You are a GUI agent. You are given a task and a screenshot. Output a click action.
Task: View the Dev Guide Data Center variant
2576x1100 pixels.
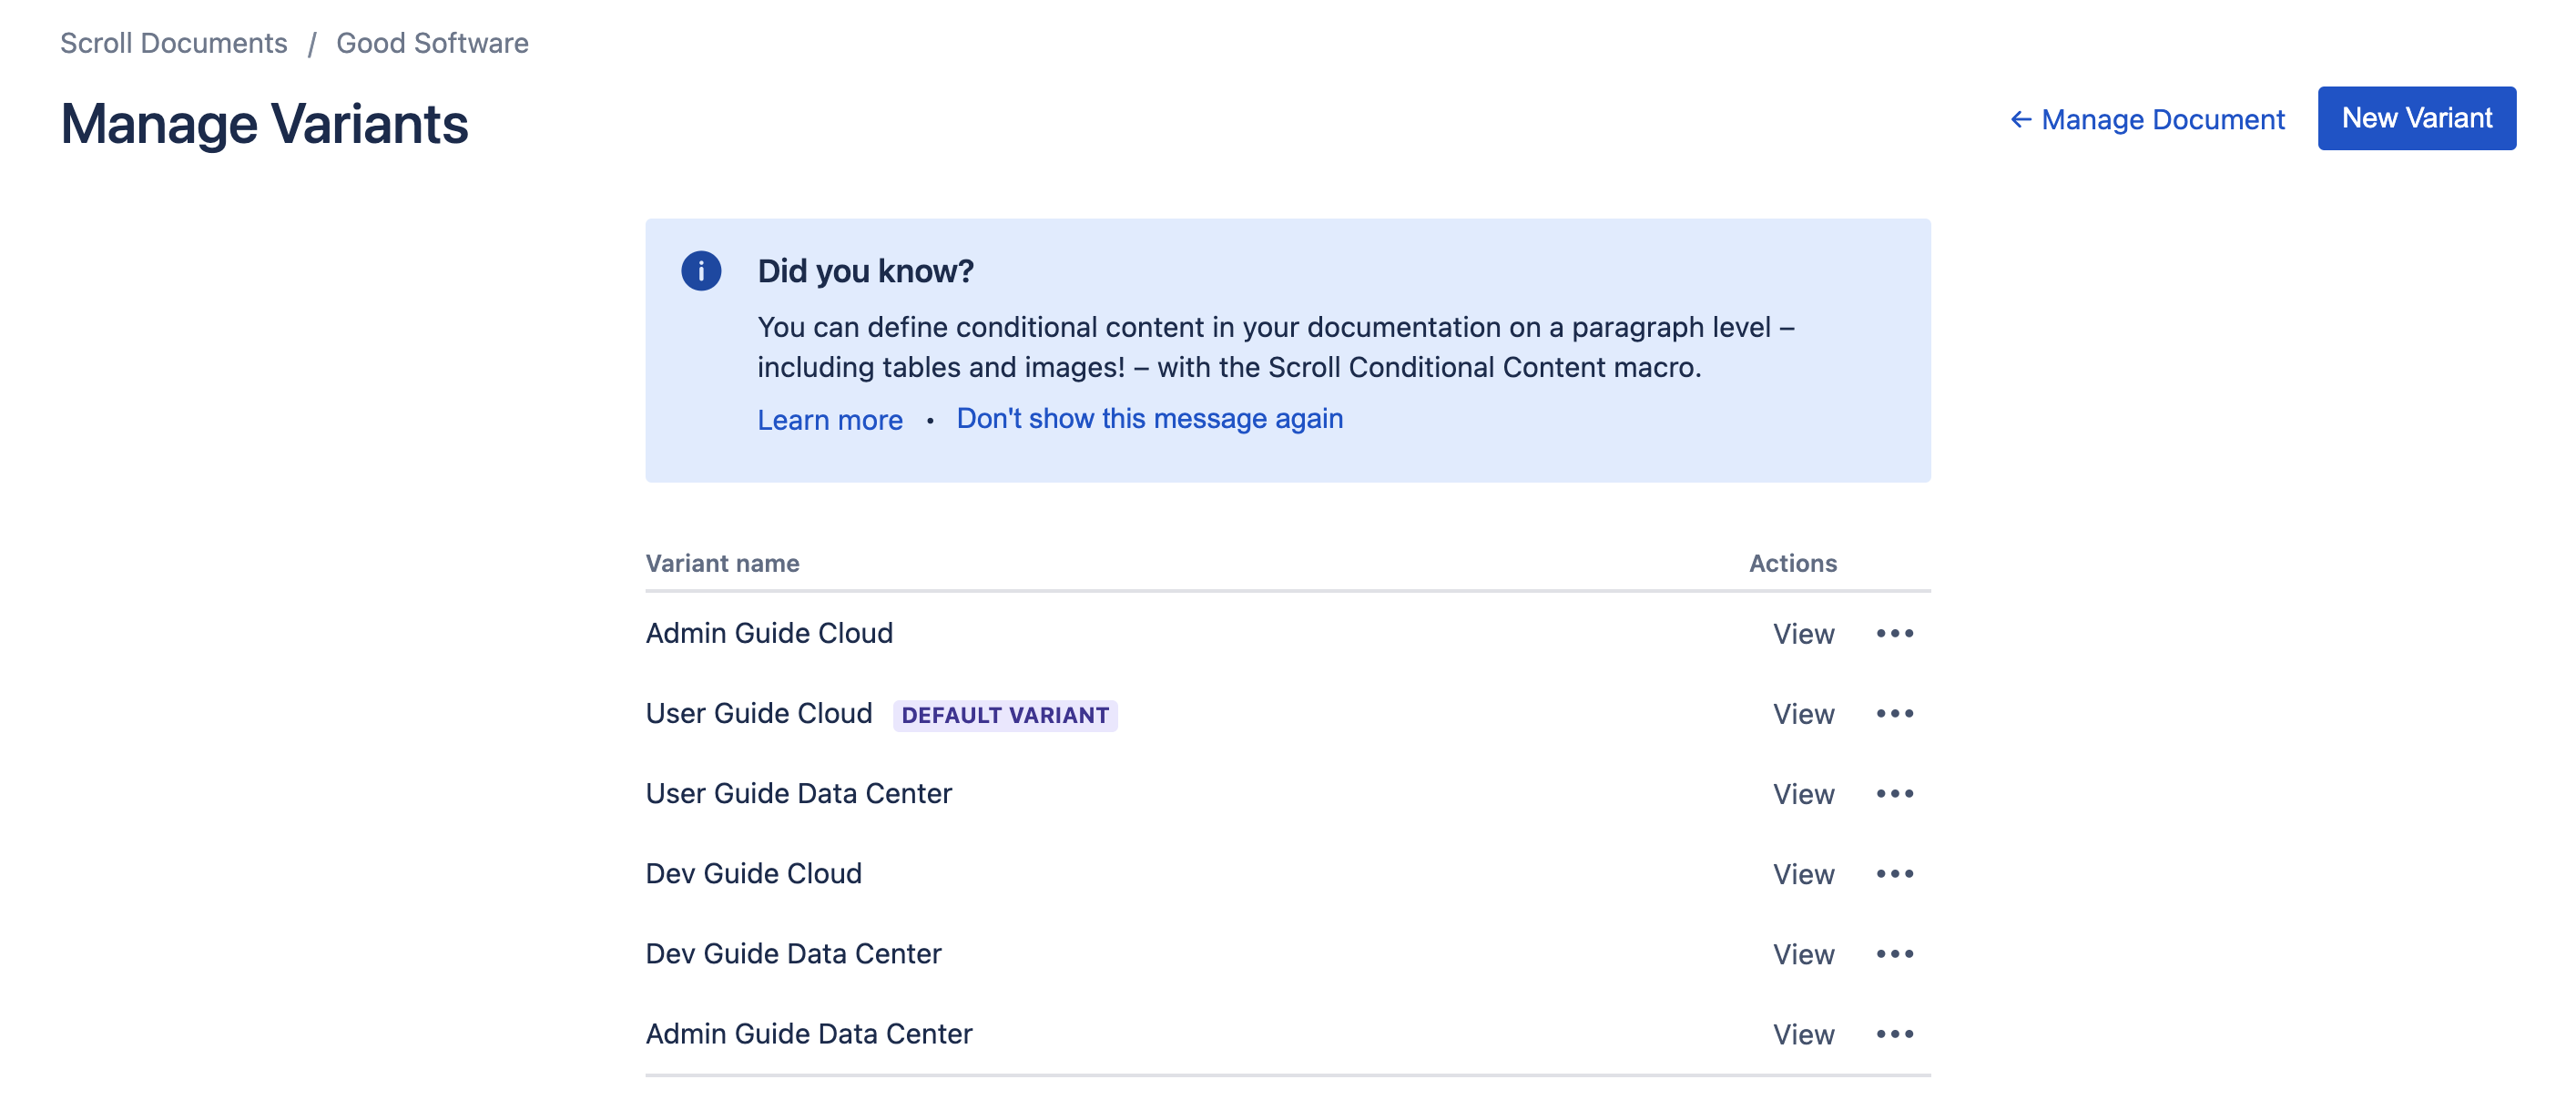(1803, 954)
